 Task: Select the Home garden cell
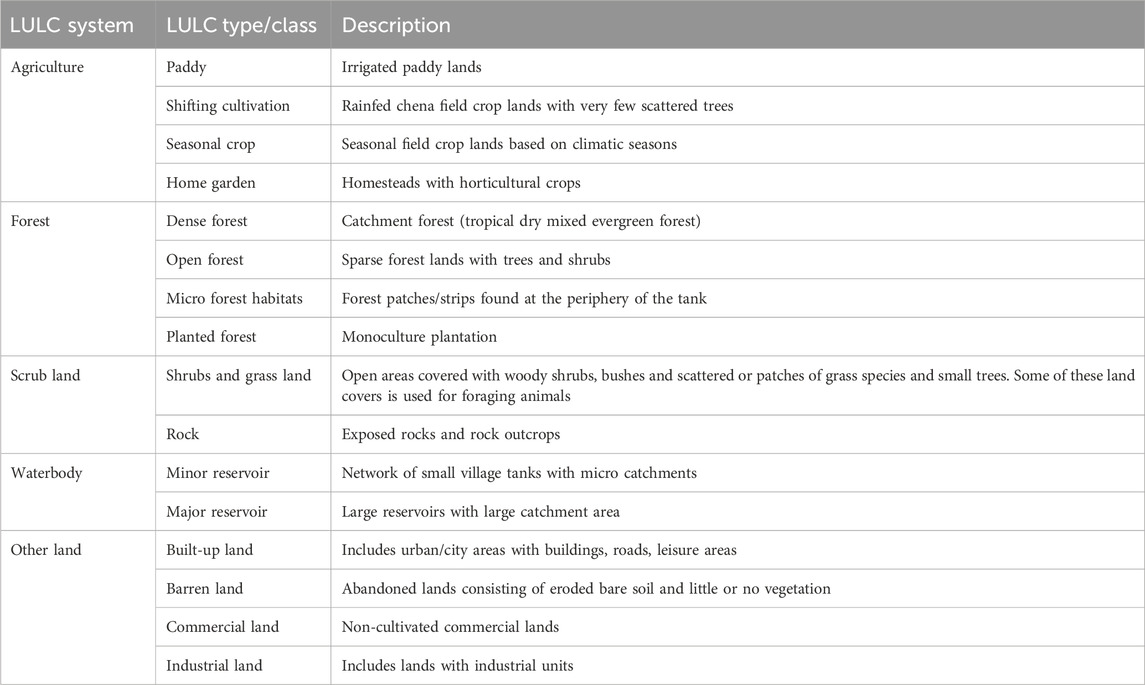(x=243, y=183)
